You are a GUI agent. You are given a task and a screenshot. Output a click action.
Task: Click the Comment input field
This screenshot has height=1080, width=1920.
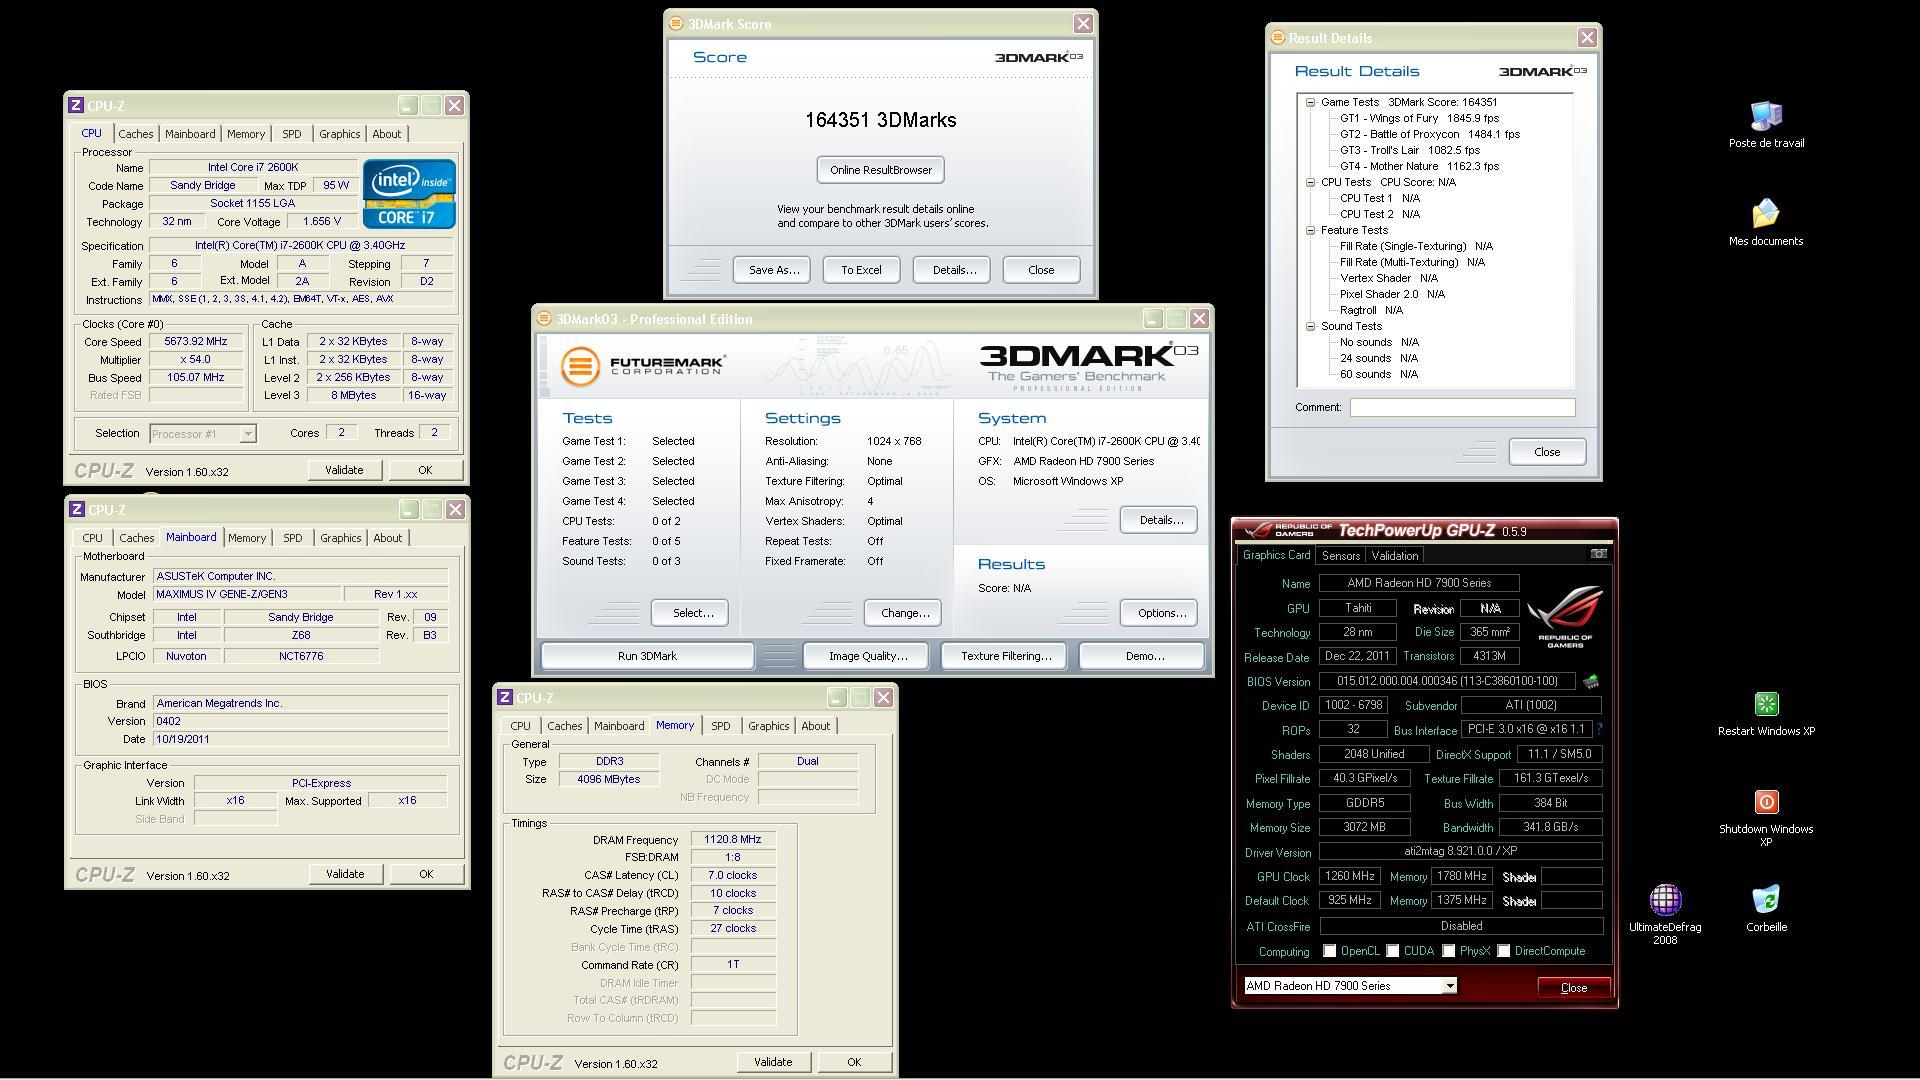pos(1462,407)
